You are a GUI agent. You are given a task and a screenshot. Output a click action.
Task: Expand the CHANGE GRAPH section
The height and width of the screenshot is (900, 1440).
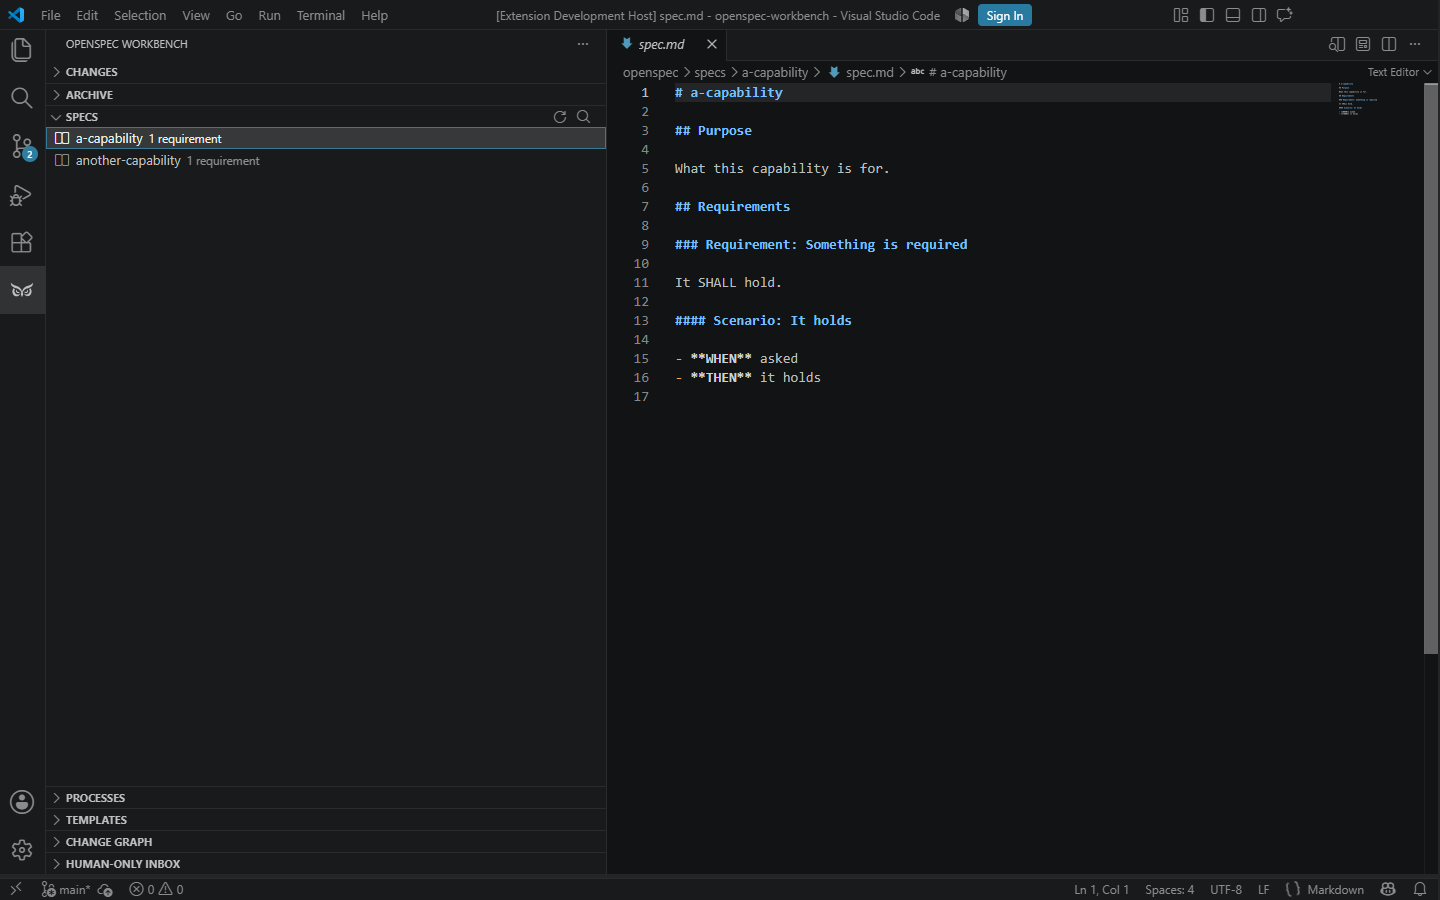click(x=326, y=842)
